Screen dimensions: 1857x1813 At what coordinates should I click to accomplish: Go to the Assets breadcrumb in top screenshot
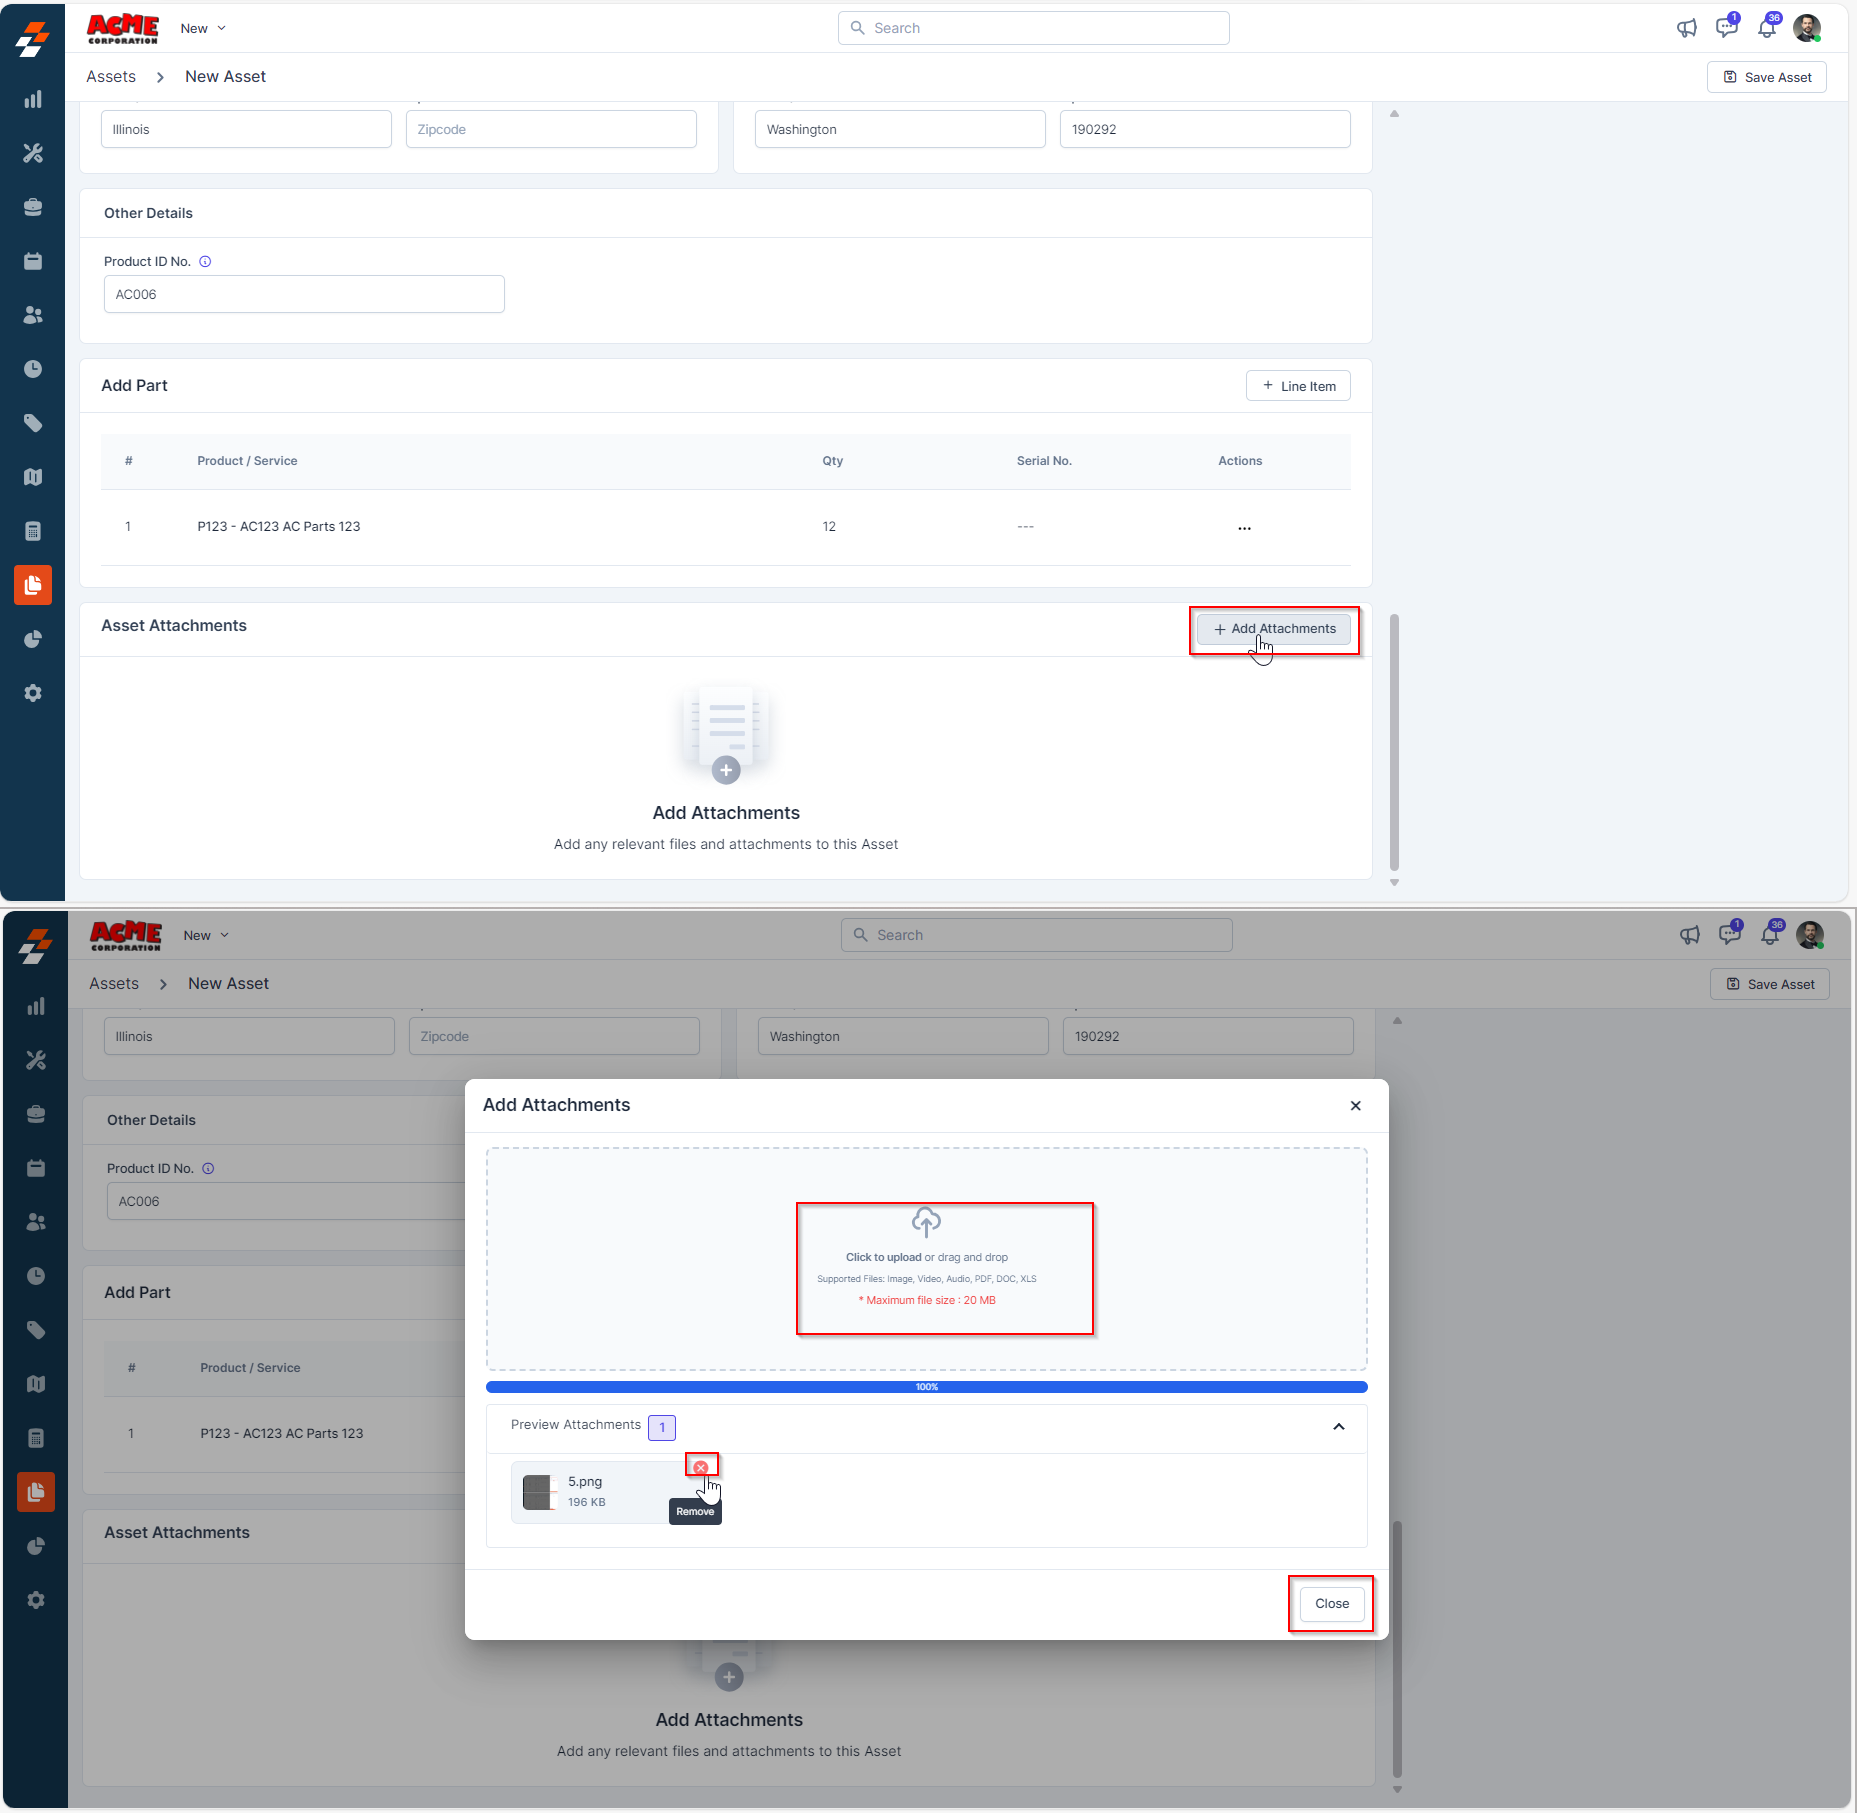(x=111, y=77)
